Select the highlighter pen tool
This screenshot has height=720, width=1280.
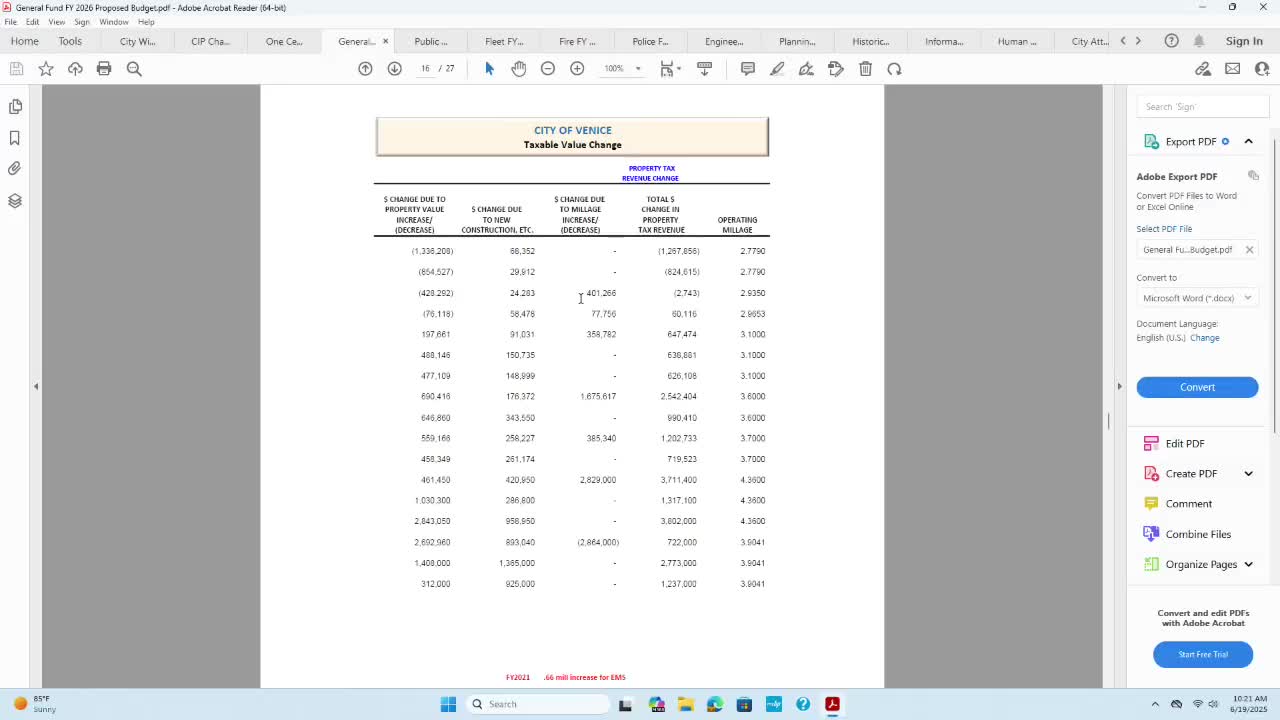(777, 68)
